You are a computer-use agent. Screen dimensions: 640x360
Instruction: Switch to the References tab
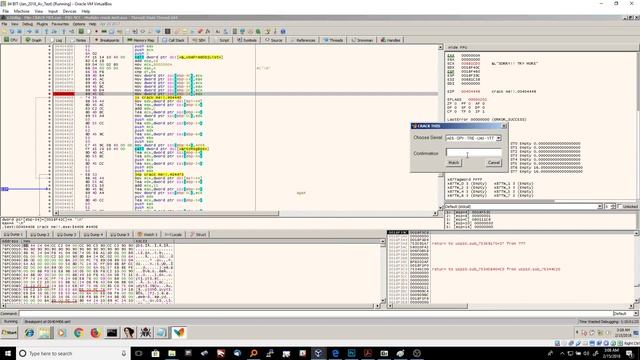pos(302,40)
